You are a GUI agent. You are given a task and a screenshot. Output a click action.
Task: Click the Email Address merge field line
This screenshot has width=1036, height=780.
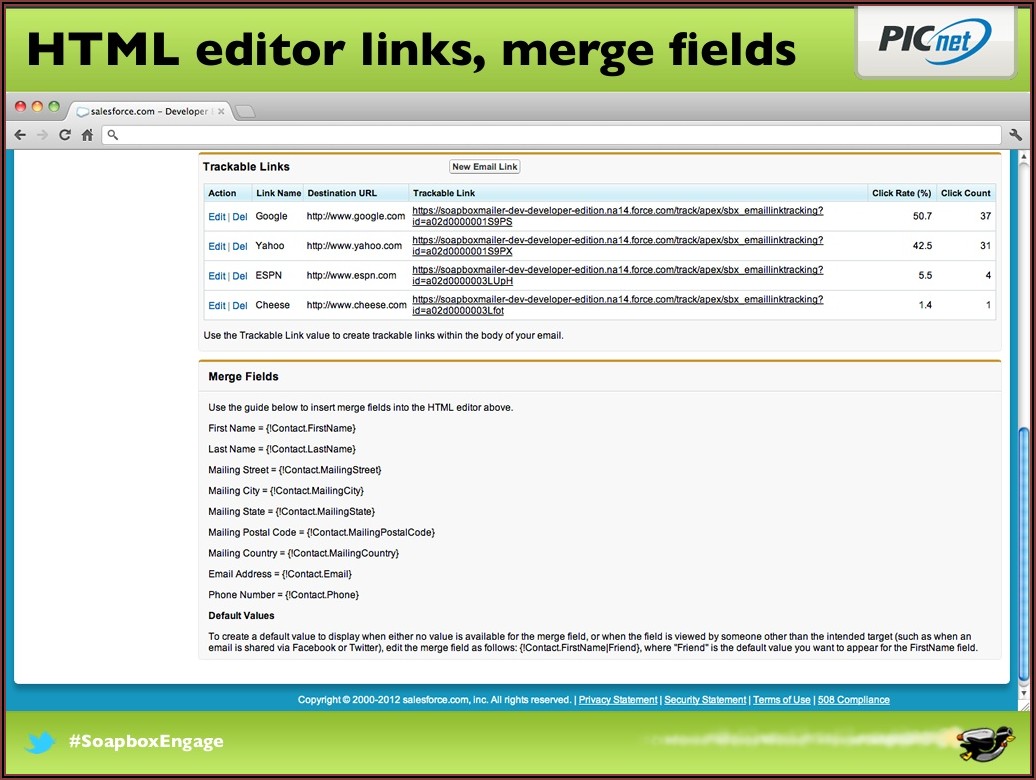point(280,574)
